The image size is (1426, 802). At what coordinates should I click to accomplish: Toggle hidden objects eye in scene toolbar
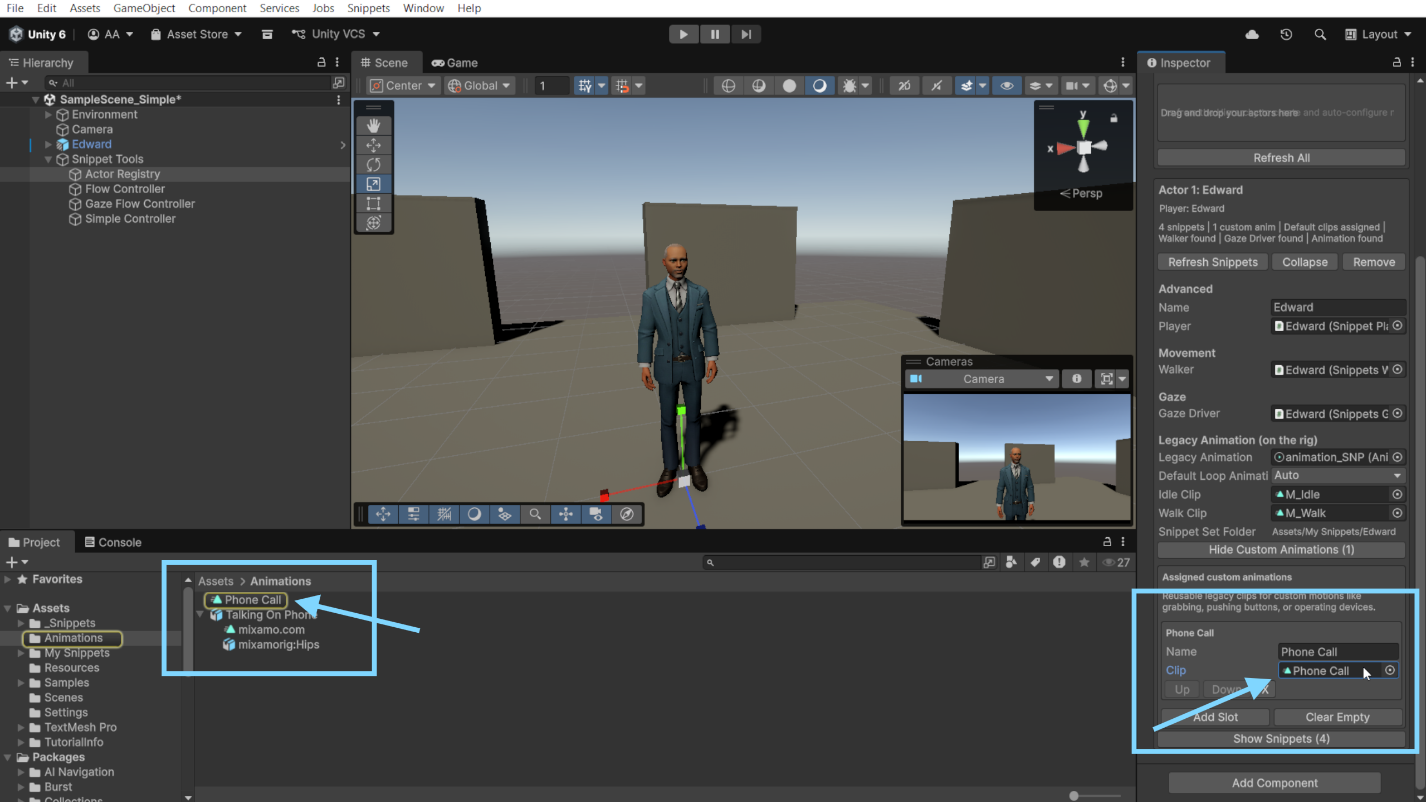coord(1007,86)
